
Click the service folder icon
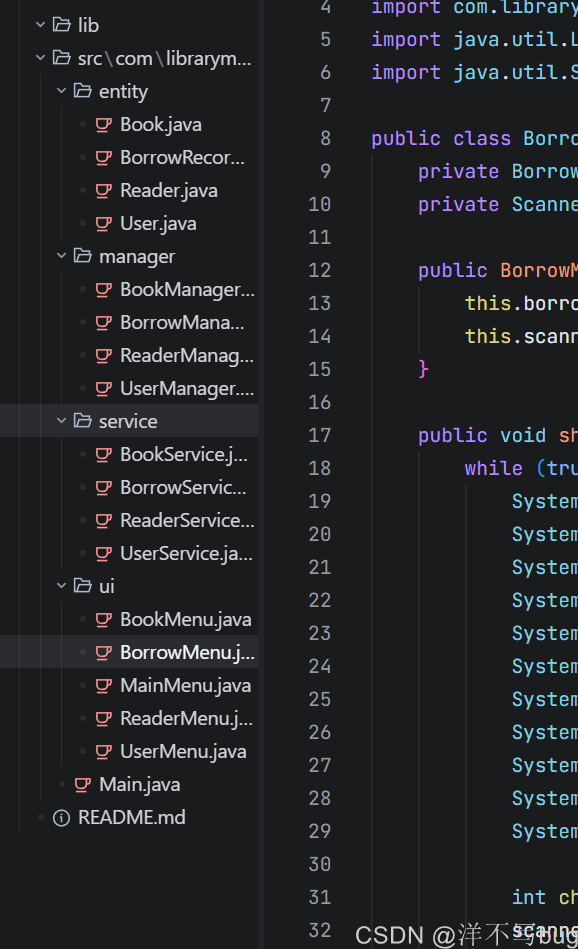(x=82, y=421)
